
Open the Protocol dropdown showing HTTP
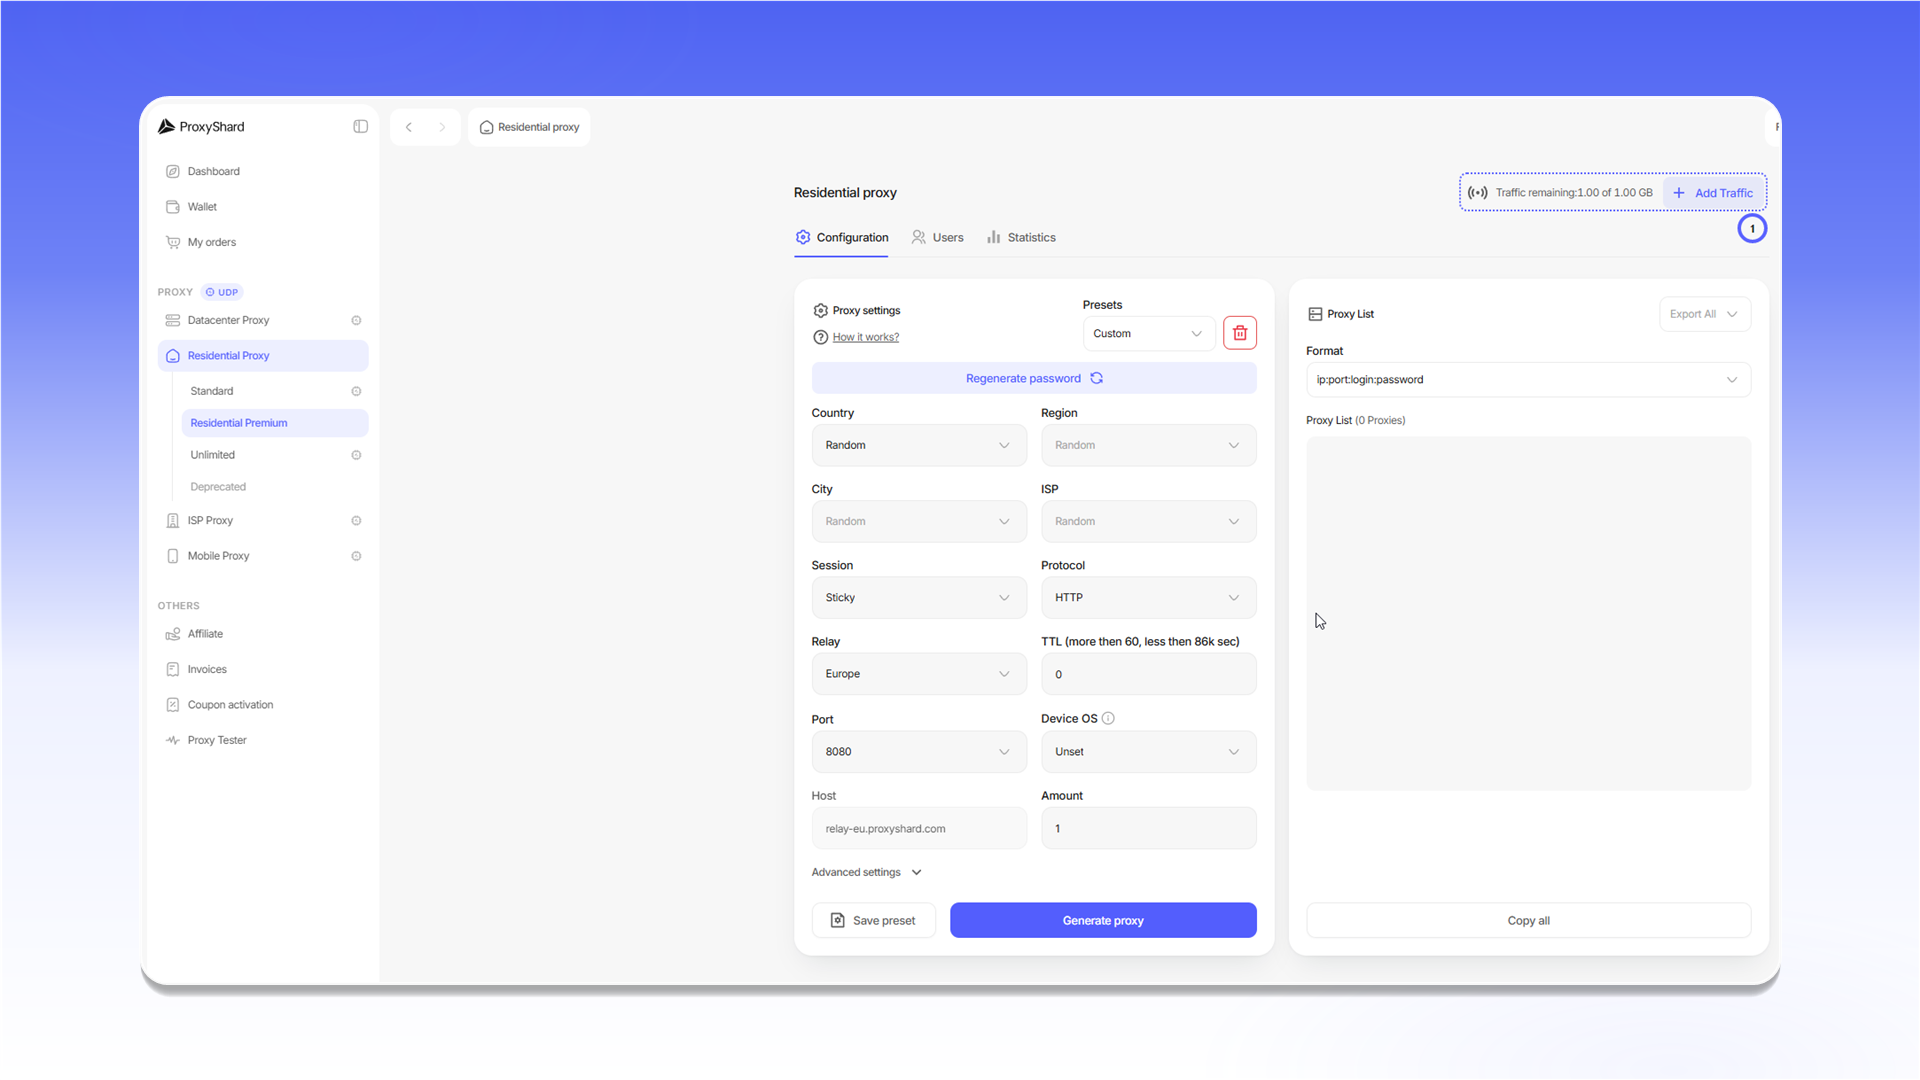pyautogui.click(x=1148, y=598)
